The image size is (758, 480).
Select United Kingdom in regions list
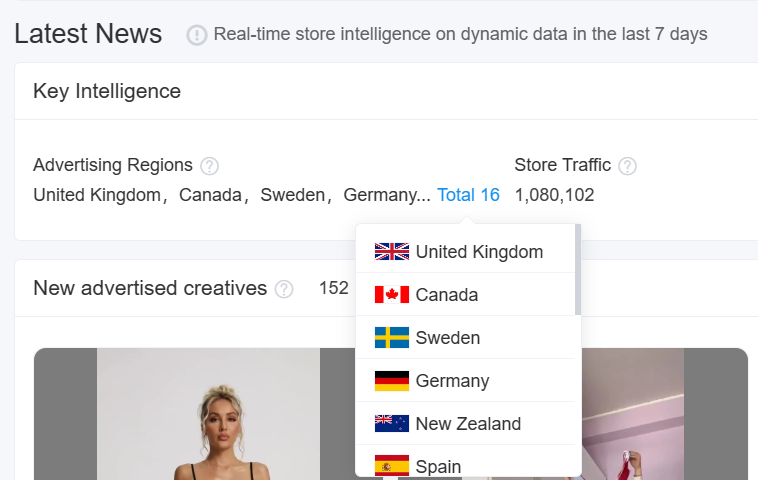pyautogui.click(x=466, y=251)
